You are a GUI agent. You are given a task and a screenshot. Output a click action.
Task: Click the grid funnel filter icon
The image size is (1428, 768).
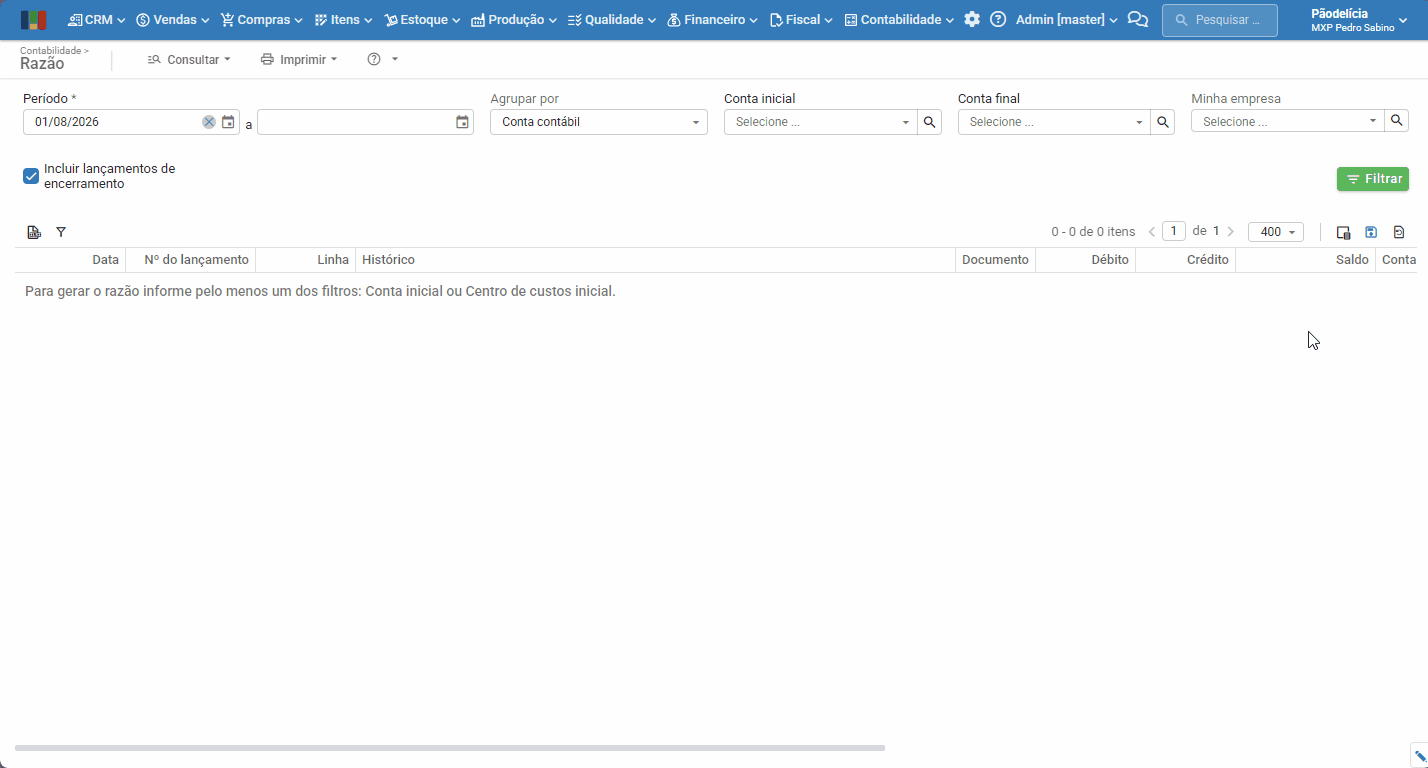(61, 232)
